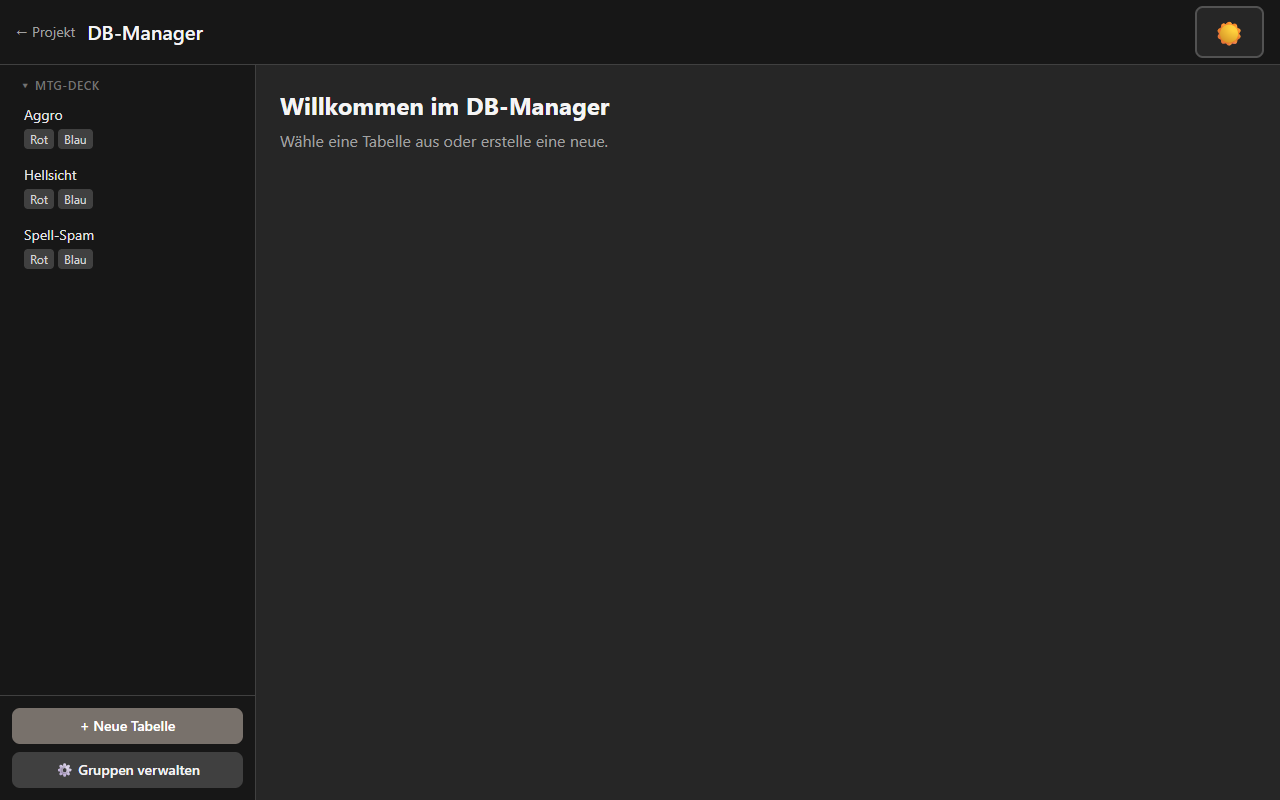This screenshot has height=800, width=1280.
Task: Click the Rot tag under Hellsicht
Action: (x=39, y=200)
